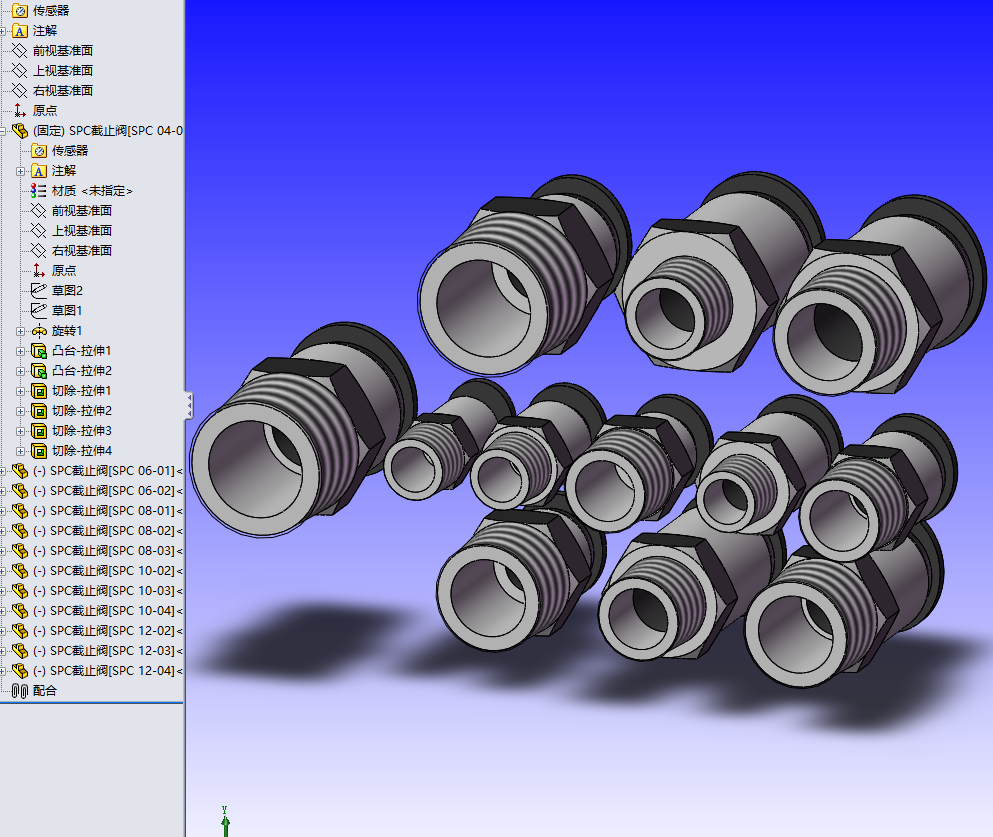The width and height of the screenshot is (993, 837).
Task: Click the SPC 10-03 component icon
Action: pyautogui.click(x=20, y=591)
